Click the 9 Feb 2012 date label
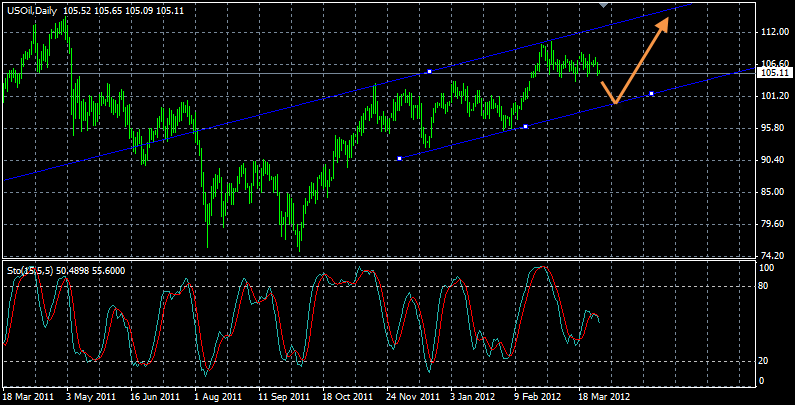Viewport: 795px width, 405px height. click(539, 396)
